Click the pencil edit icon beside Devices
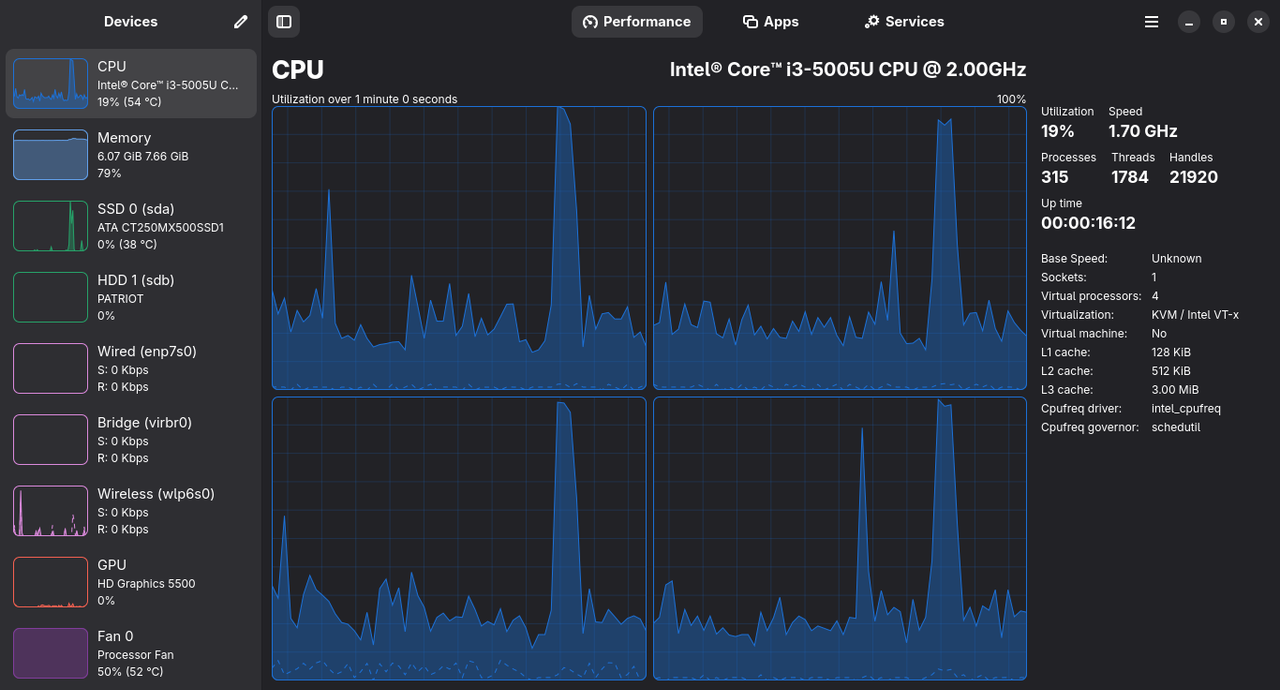 point(240,21)
